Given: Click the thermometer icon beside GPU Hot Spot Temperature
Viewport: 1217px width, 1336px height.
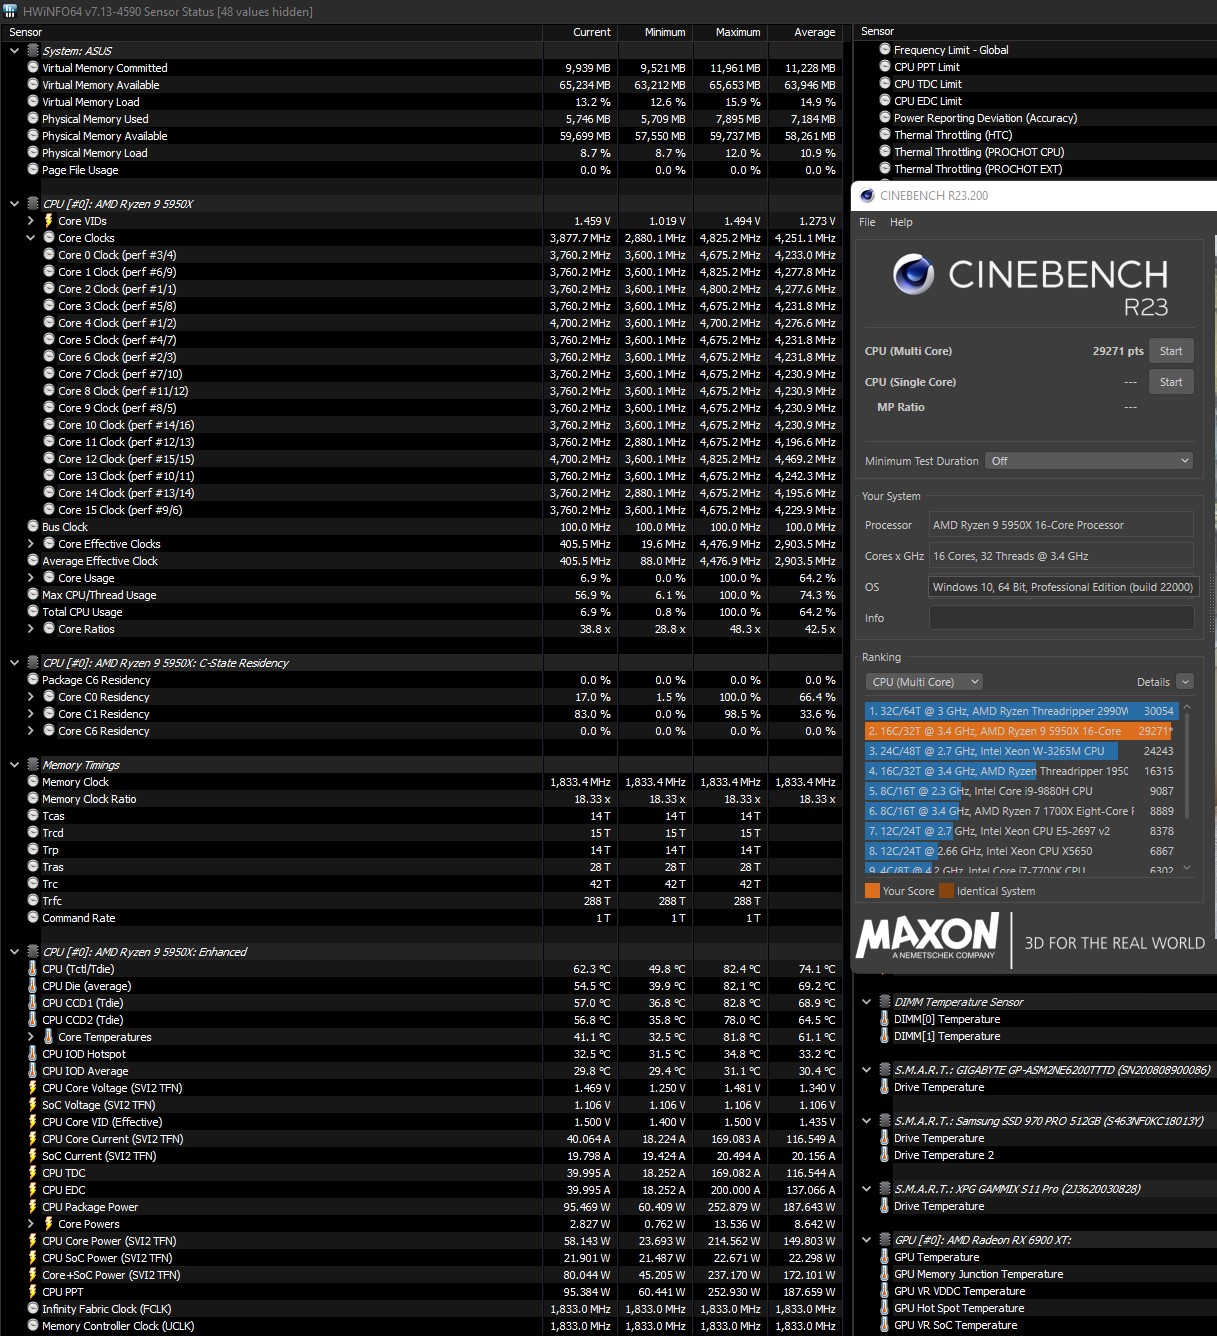Looking at the screenshot, I should click(x=885, y=1308).
